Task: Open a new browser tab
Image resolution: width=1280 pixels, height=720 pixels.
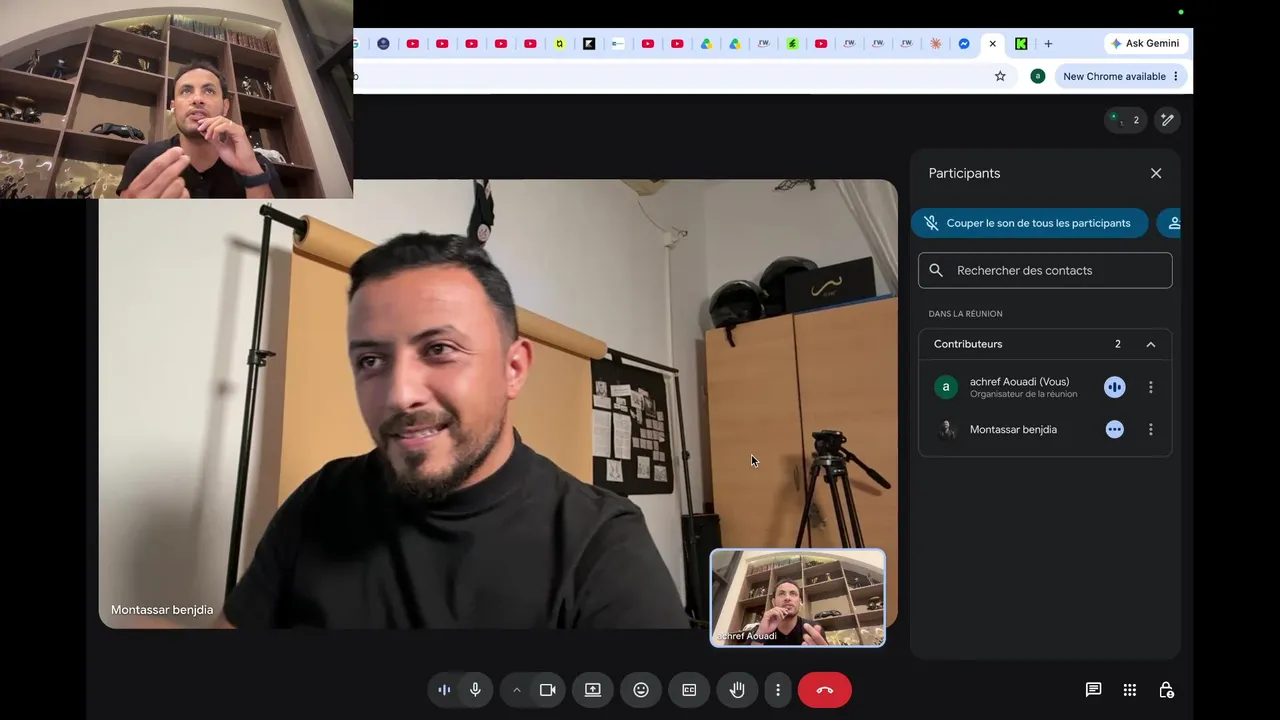Action: click(1048, 44)
